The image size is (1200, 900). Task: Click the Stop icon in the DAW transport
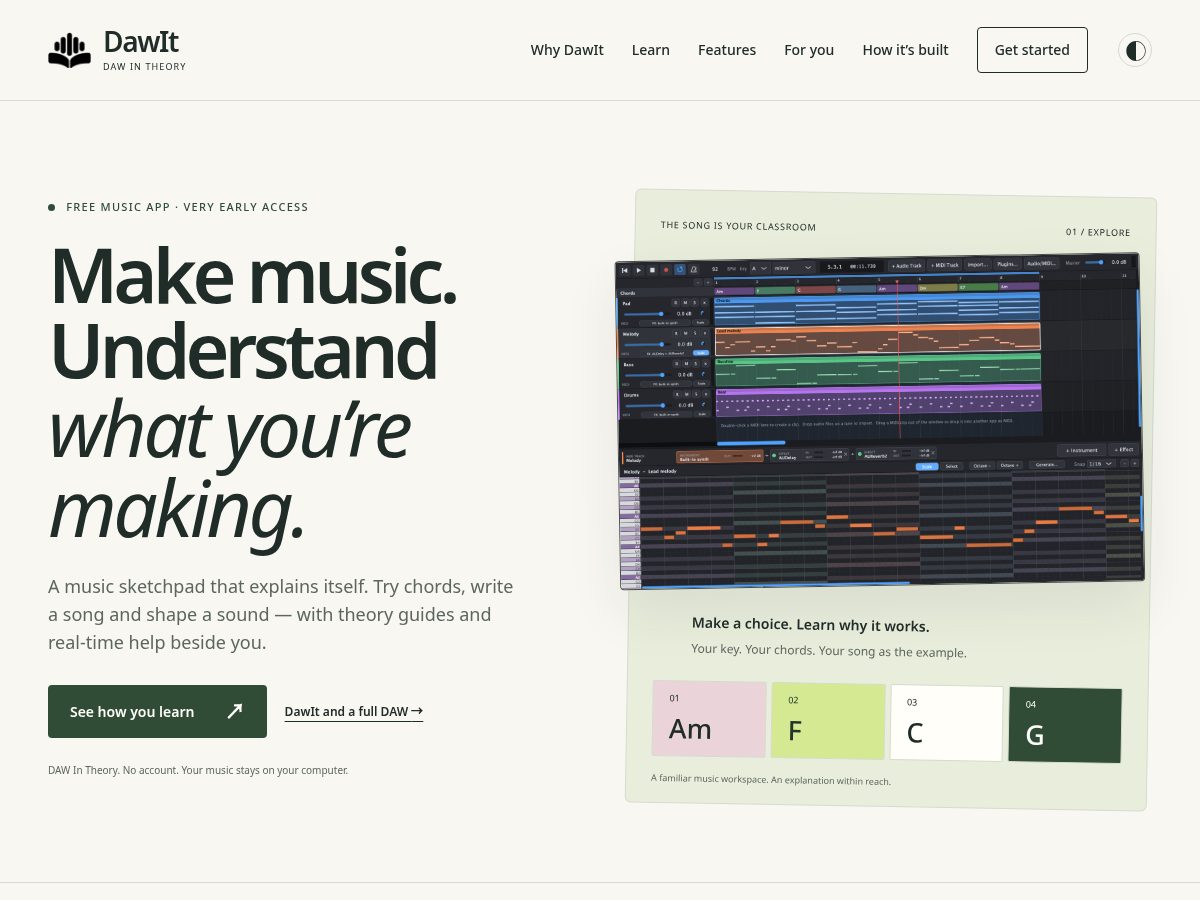click(652, 270)
